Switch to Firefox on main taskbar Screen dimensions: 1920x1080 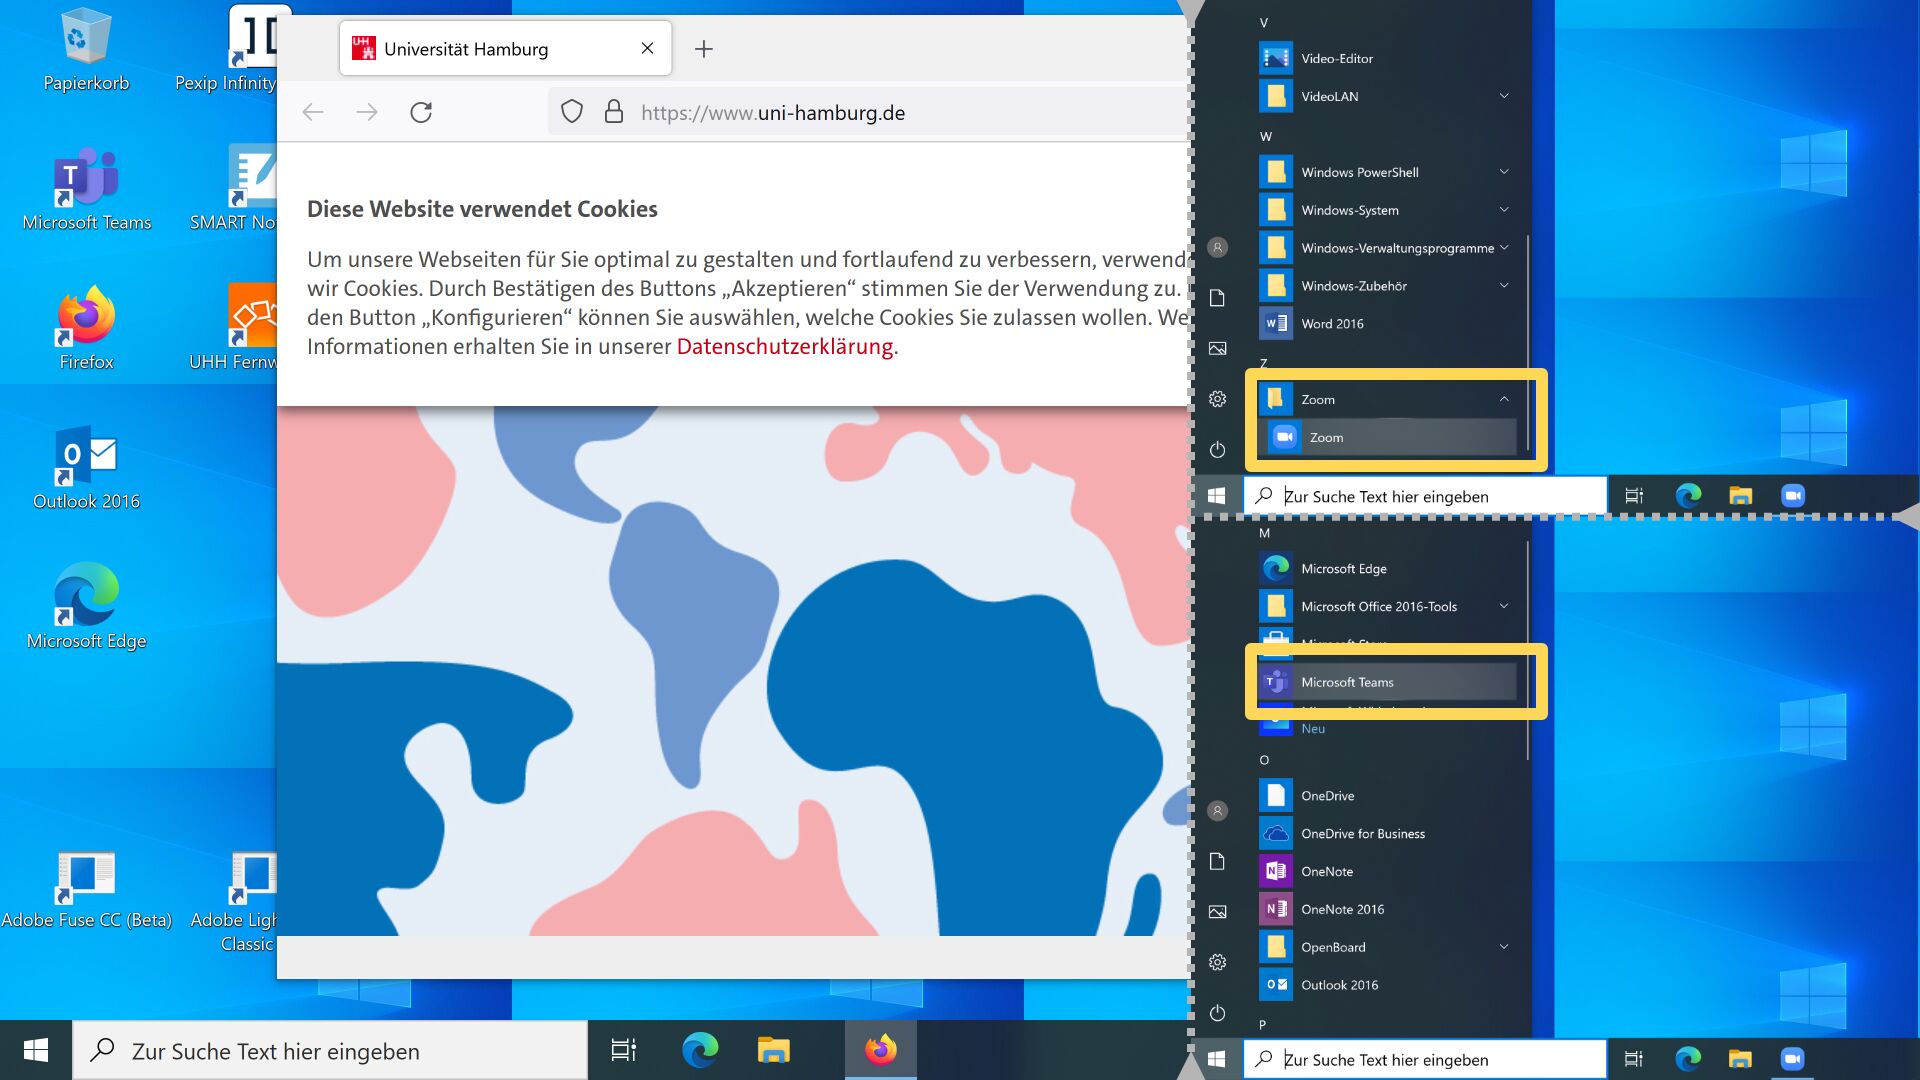[881, 1050]
